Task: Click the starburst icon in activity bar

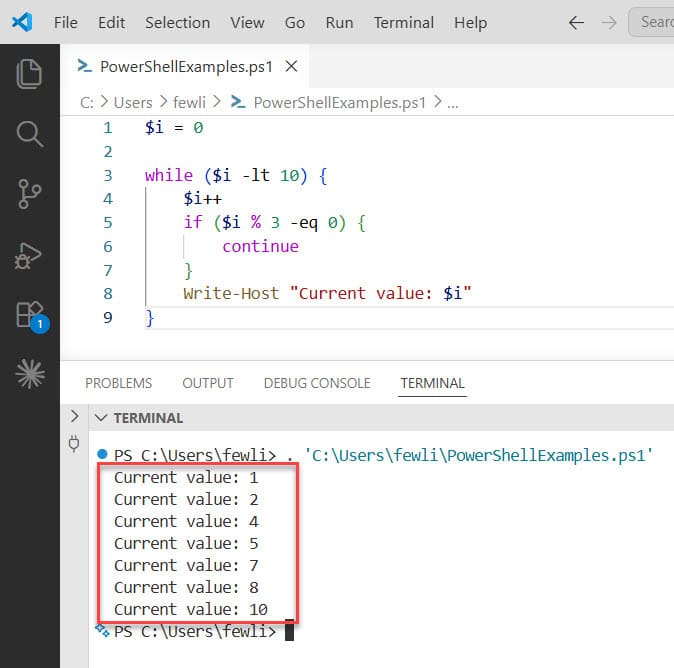Action: pos(30,374)
